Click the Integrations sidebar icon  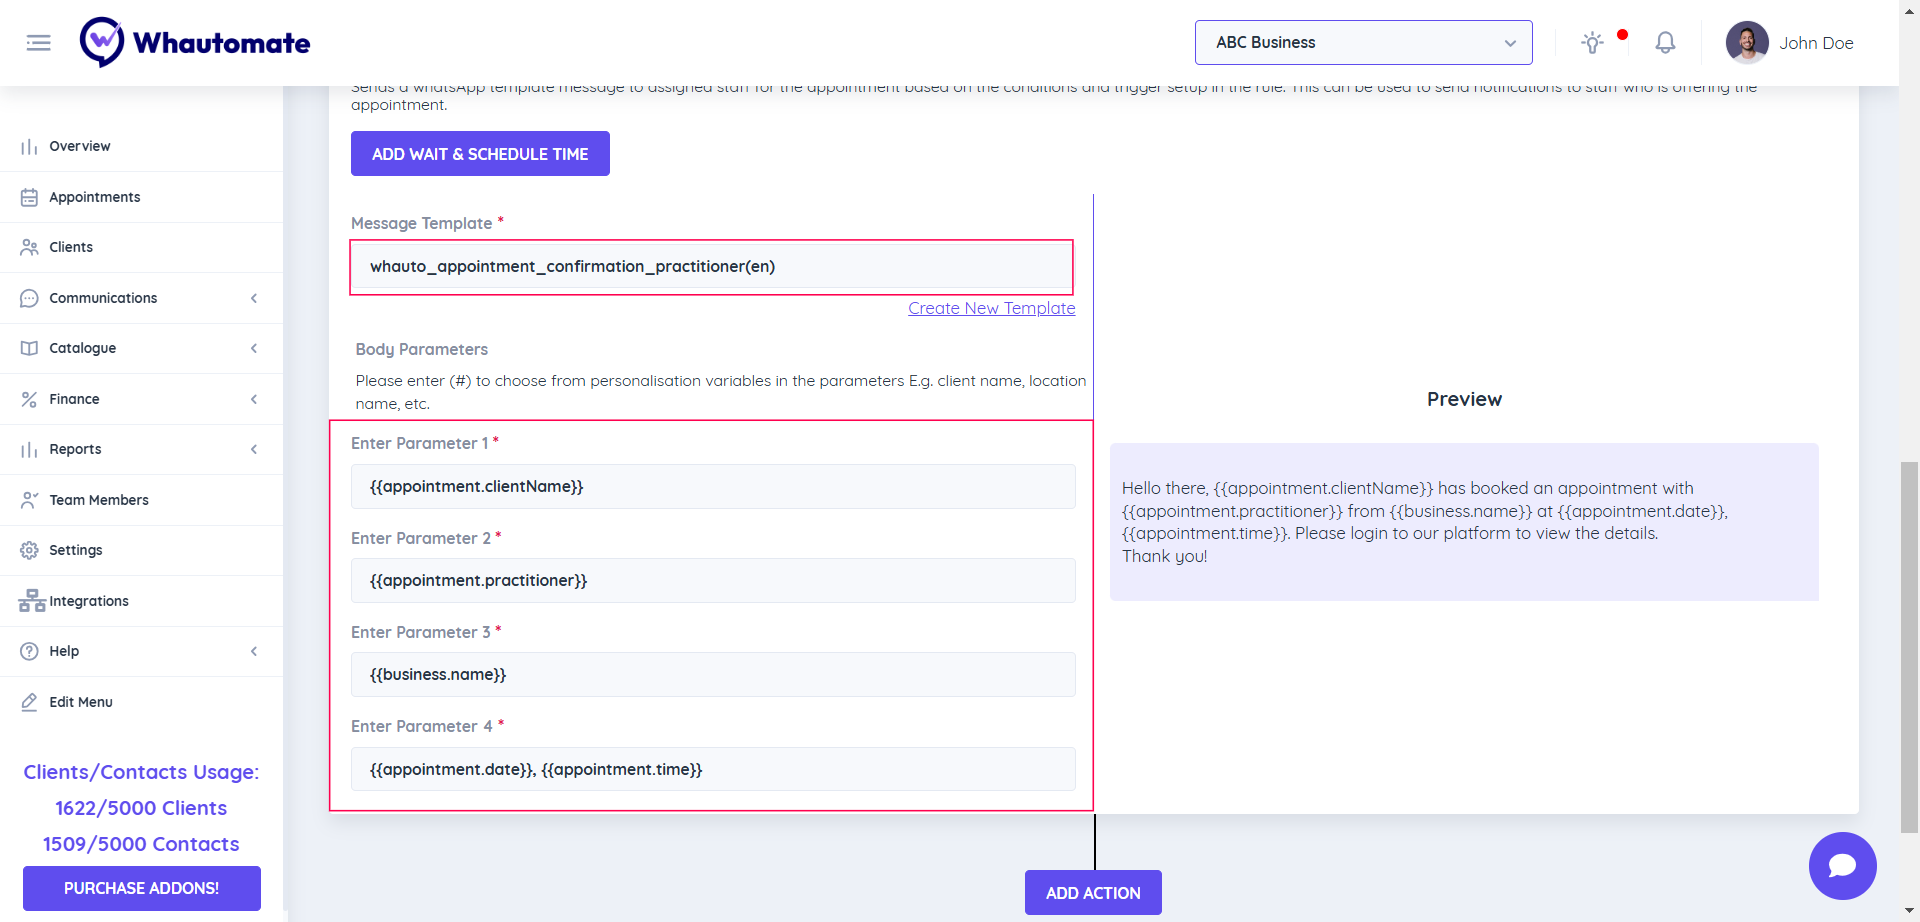tap(31, 601)
